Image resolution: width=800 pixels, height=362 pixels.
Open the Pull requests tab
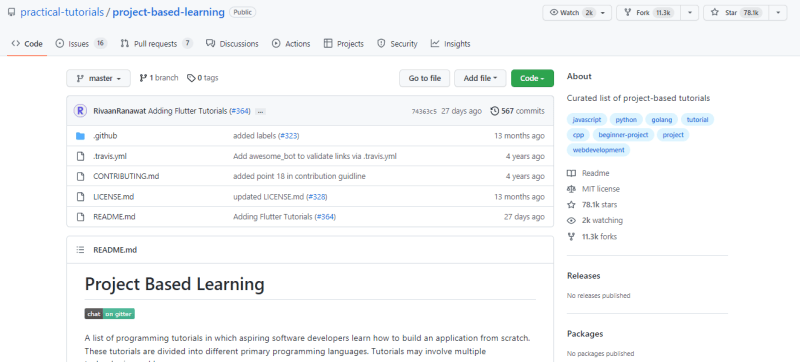(x=157, y=44)
